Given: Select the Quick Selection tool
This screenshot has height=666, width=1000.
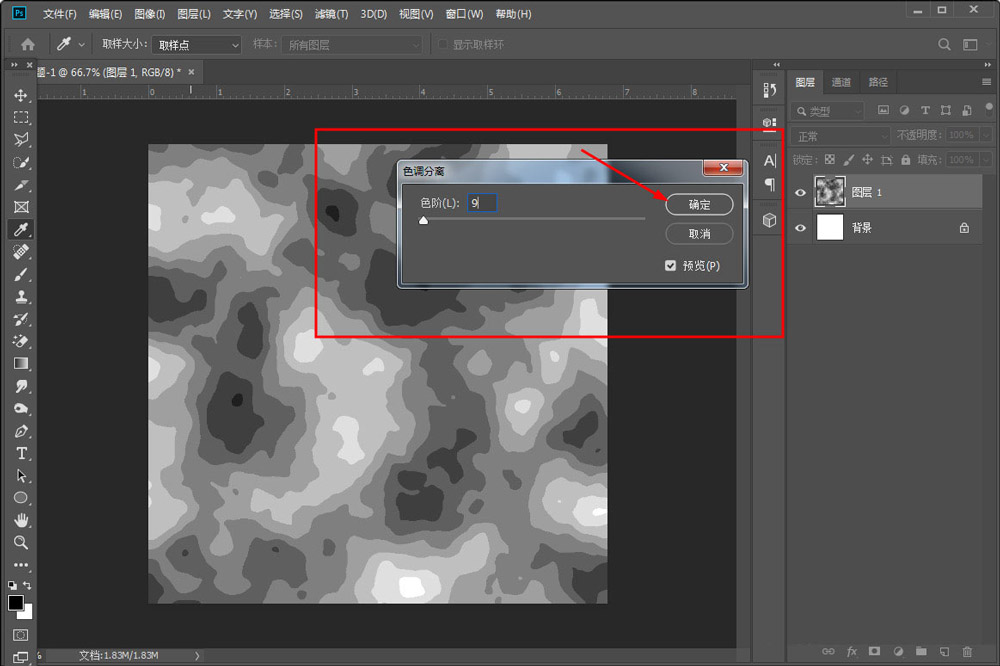Looking at the screenshot, I should (x=21, y=162).
